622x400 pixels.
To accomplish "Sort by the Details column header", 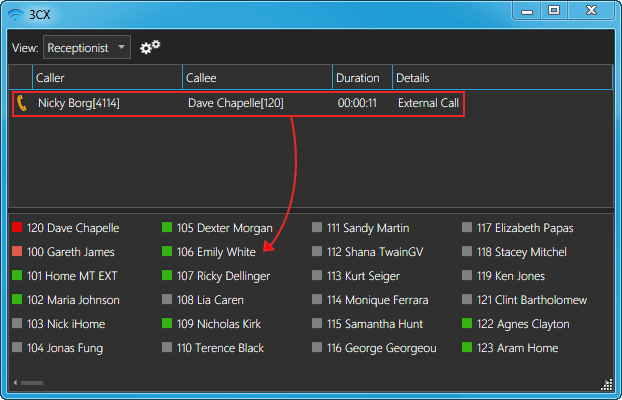I will 502,78.
